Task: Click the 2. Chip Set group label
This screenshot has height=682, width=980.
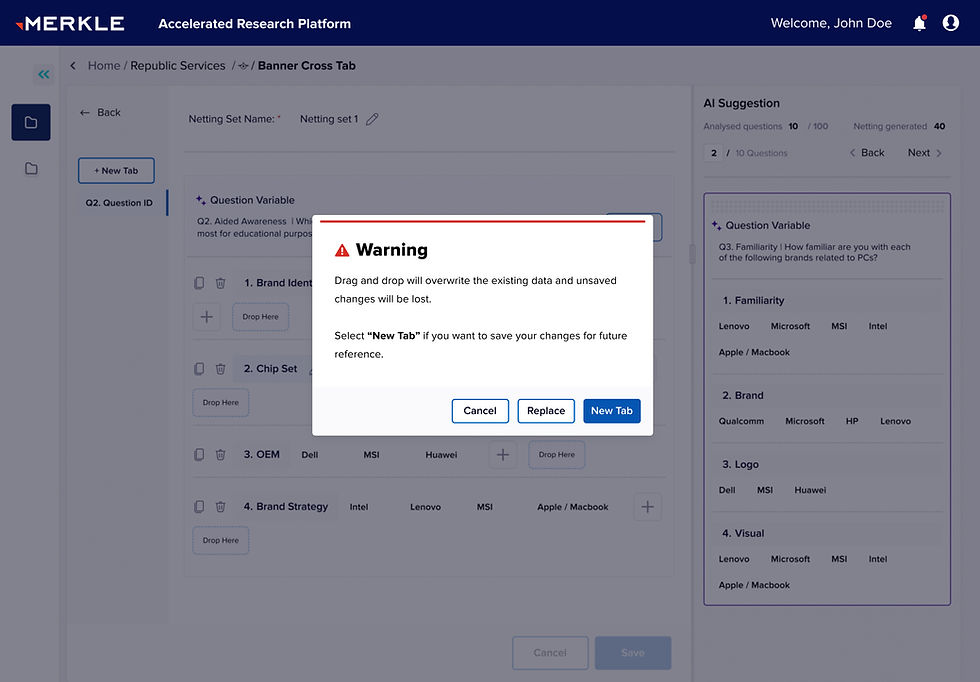Action: pos(271,369)
